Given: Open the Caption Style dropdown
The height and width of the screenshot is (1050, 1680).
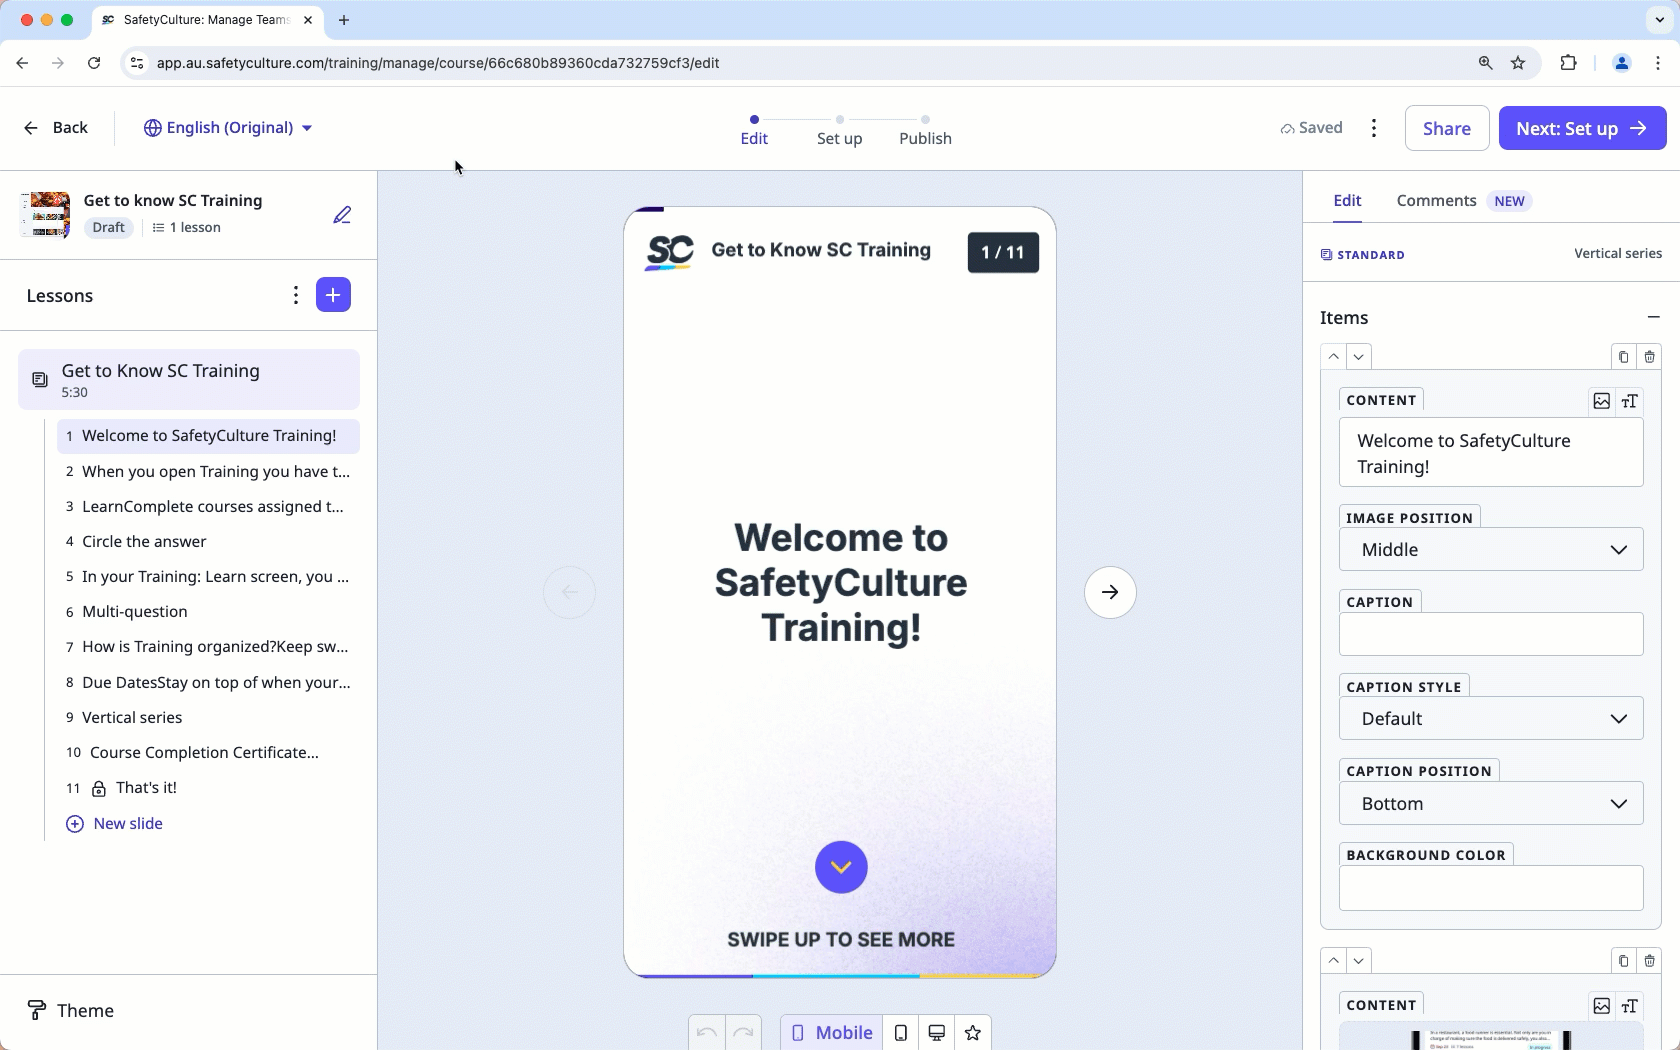Looking at the screenshot, I should [1491, 718].
